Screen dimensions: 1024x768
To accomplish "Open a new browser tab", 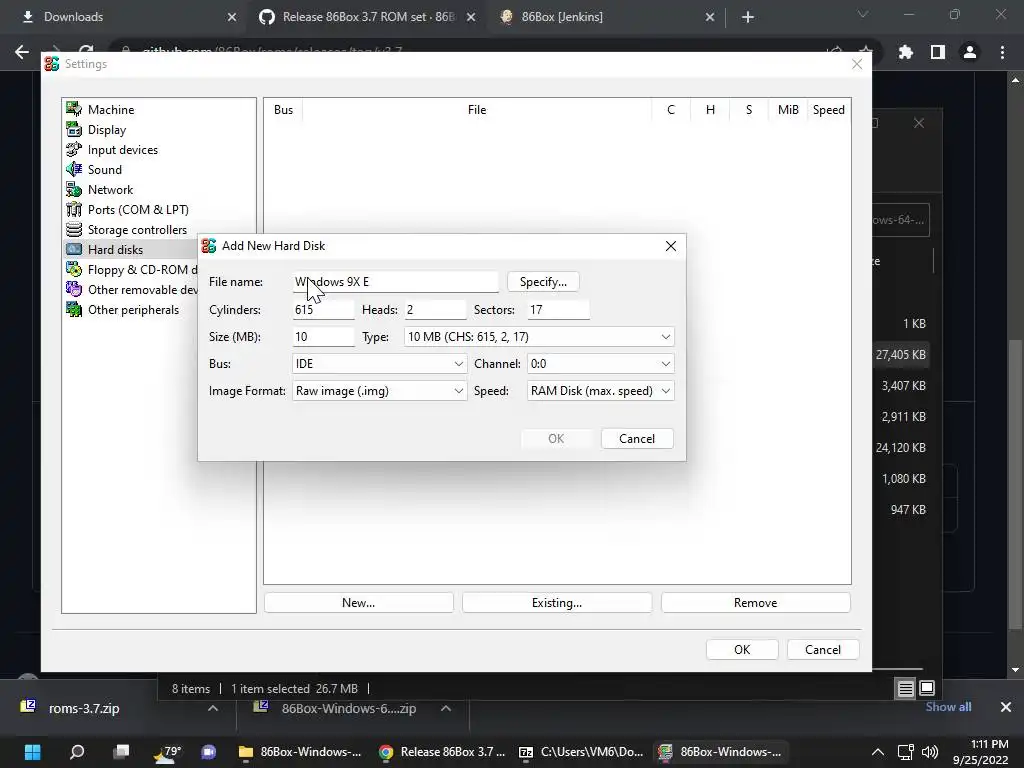I will [748, 17].
